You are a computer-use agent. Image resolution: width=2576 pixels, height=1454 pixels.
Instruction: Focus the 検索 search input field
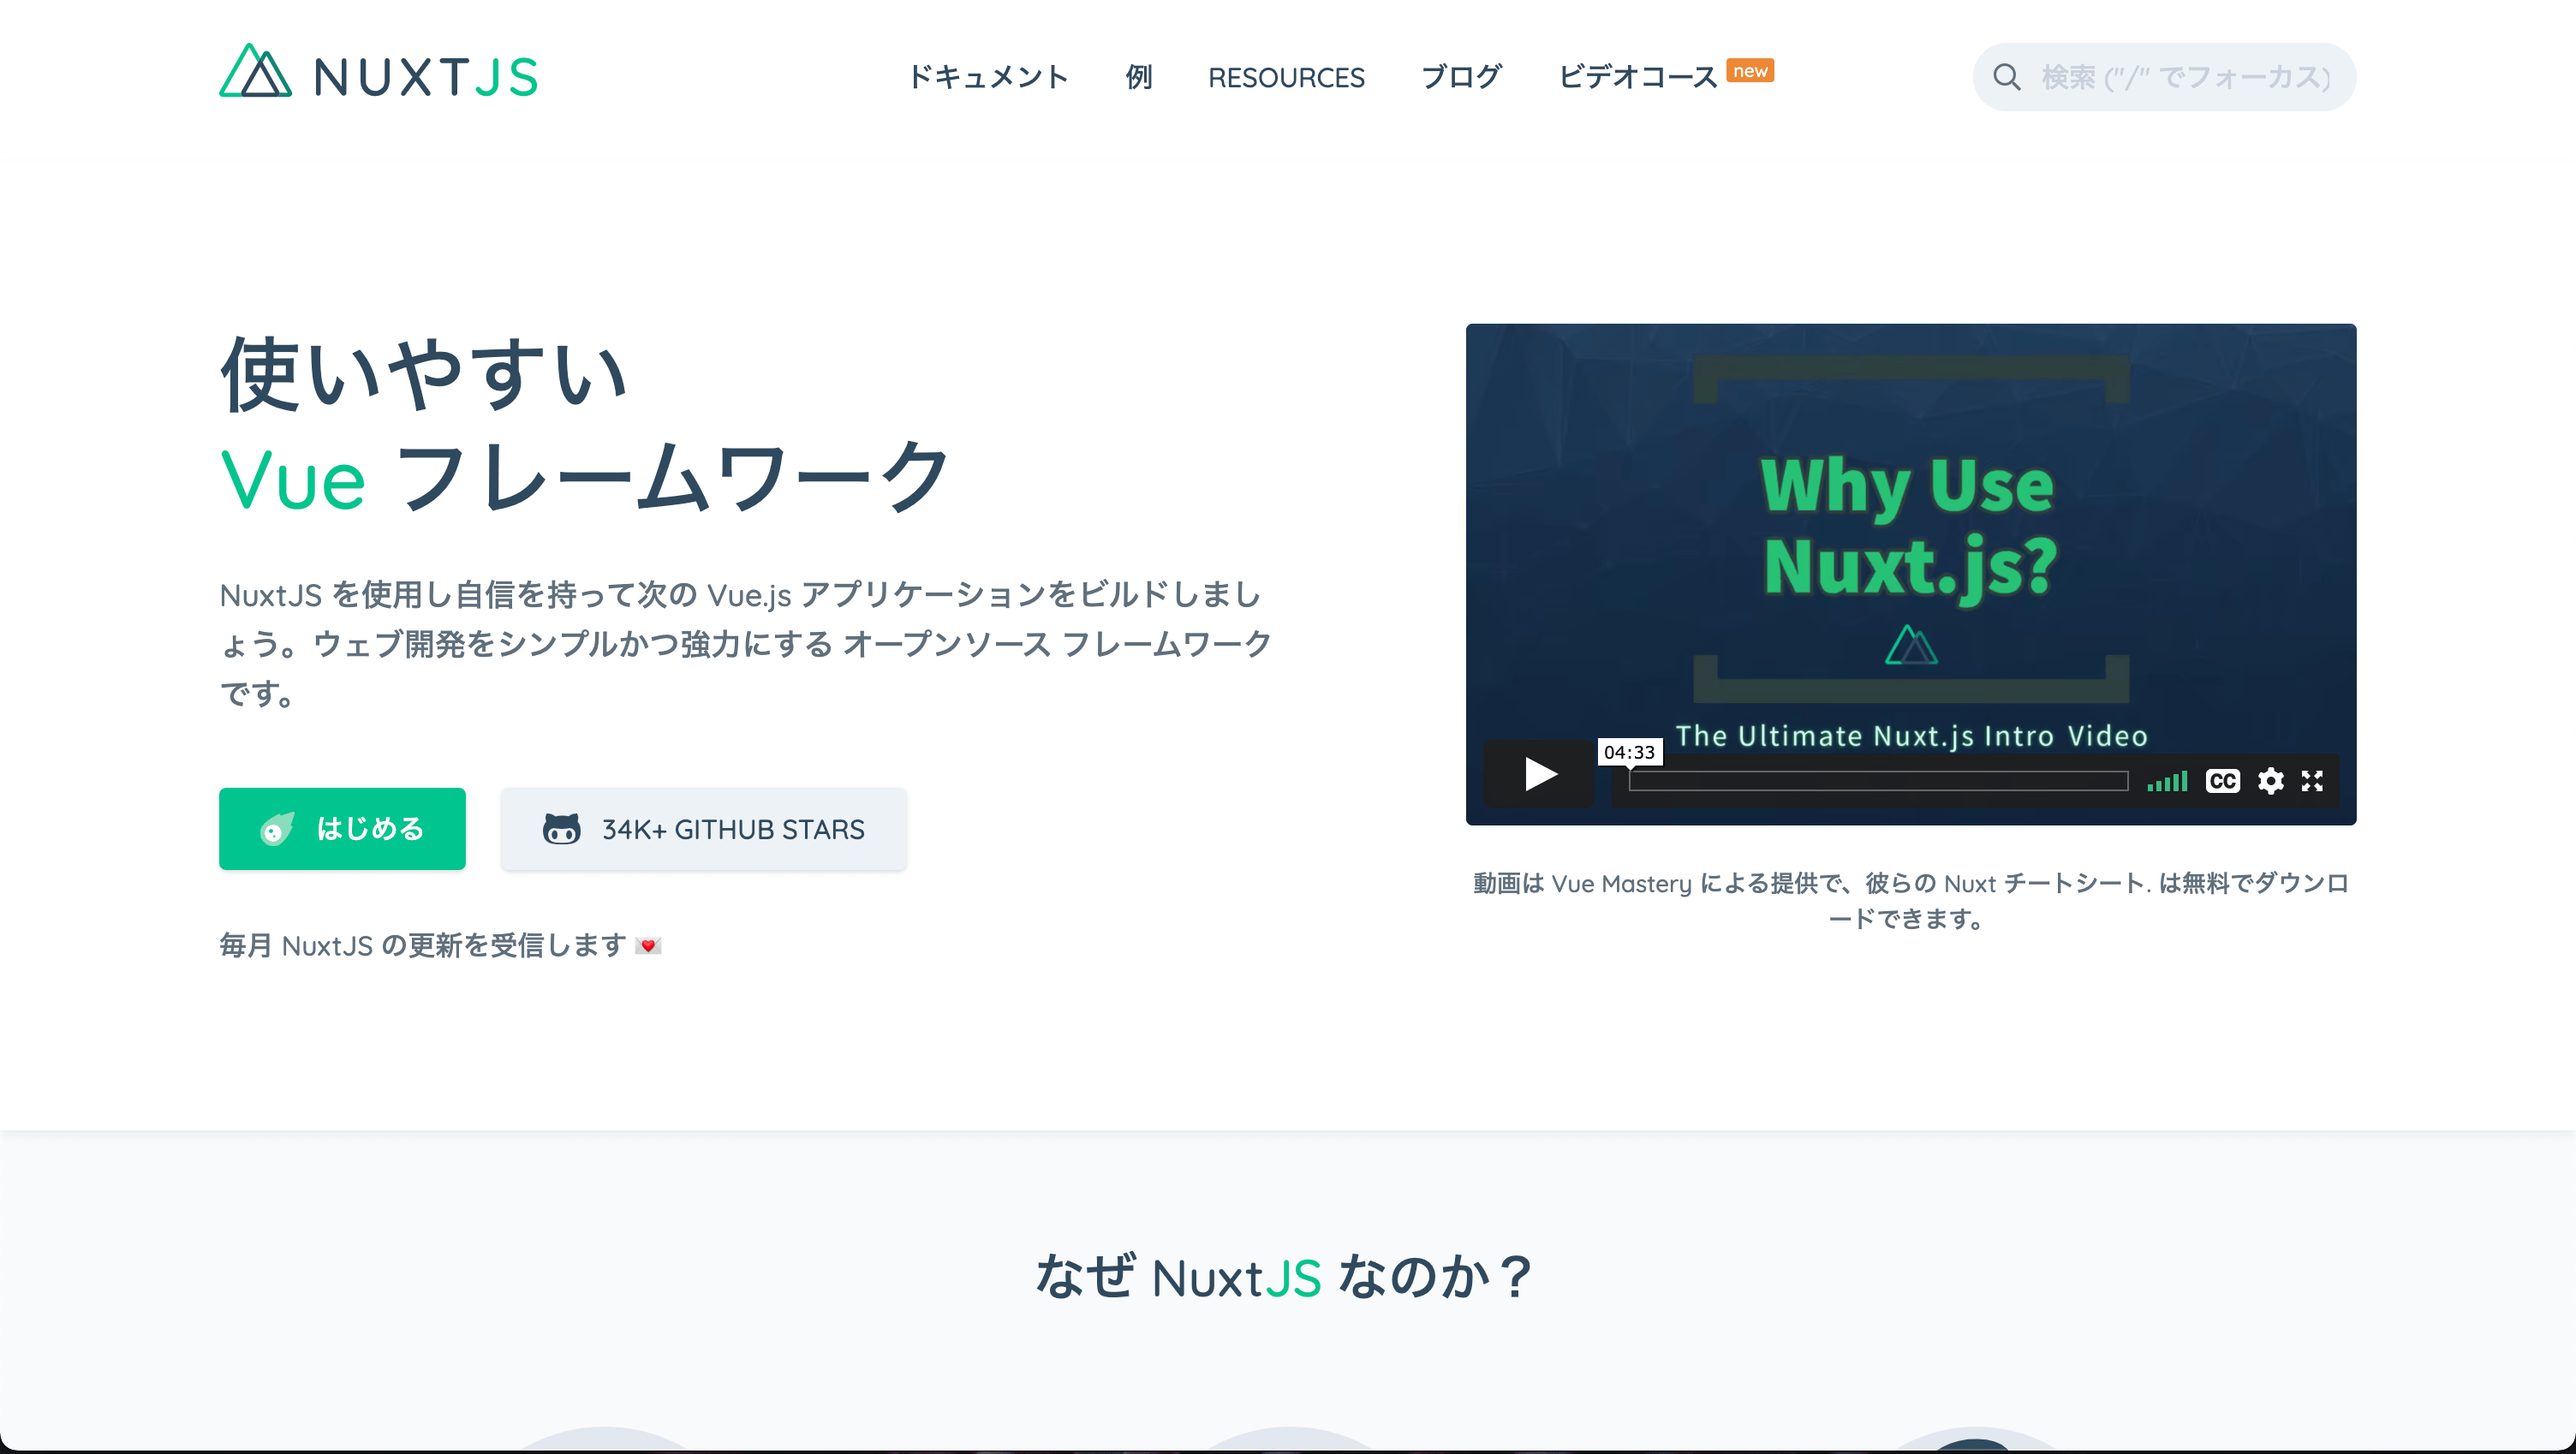pos(2164,77)
